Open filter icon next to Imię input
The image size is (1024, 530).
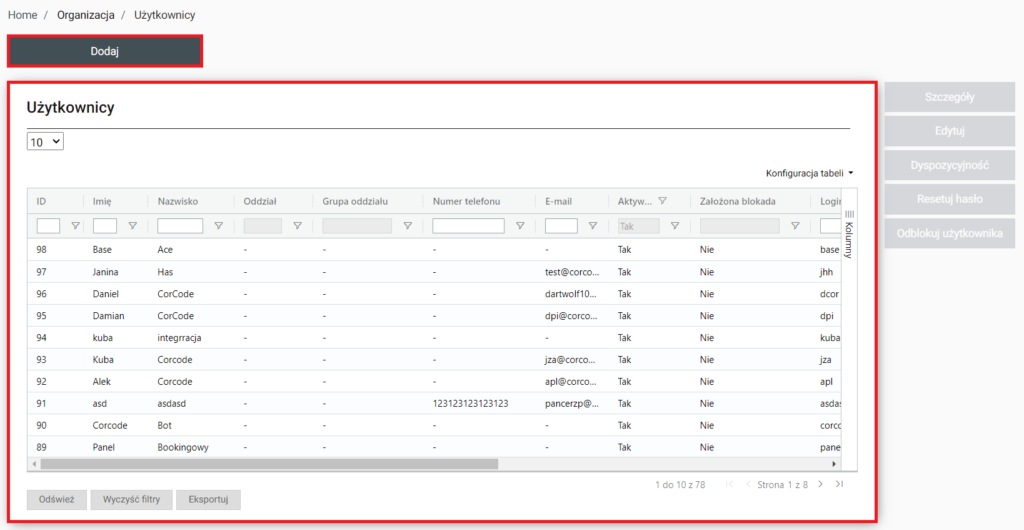click(132, 226)
